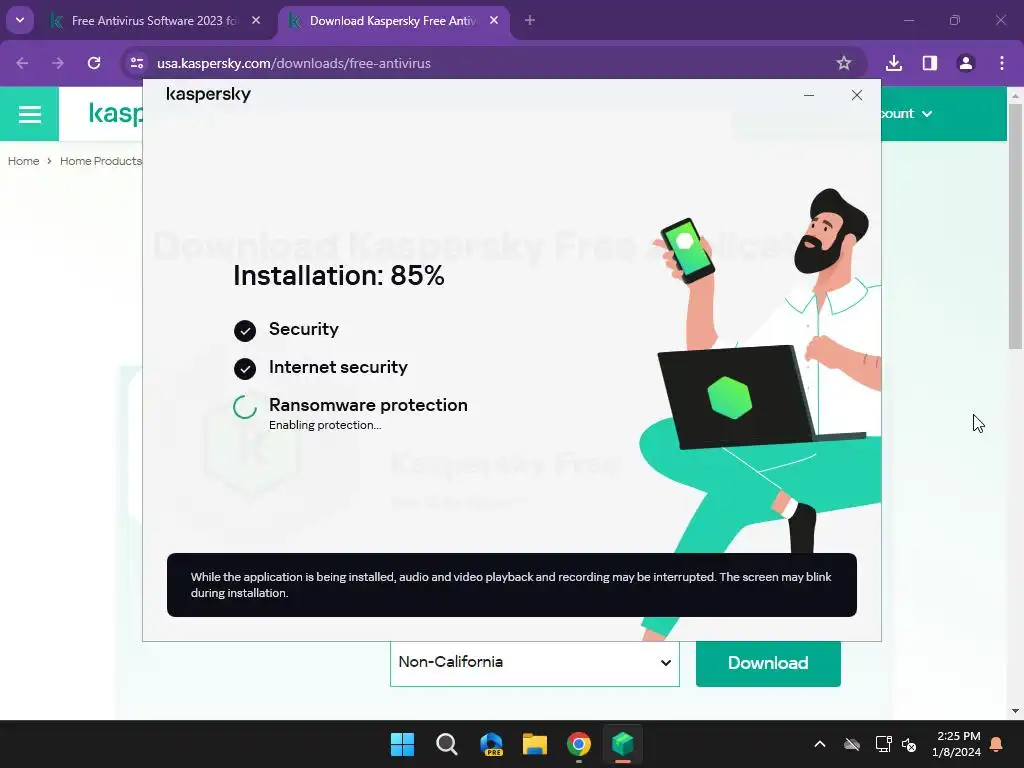Toggle Chrome side panel icon
The height and width of the screenshot is (768, 1024).
point(930,63)
